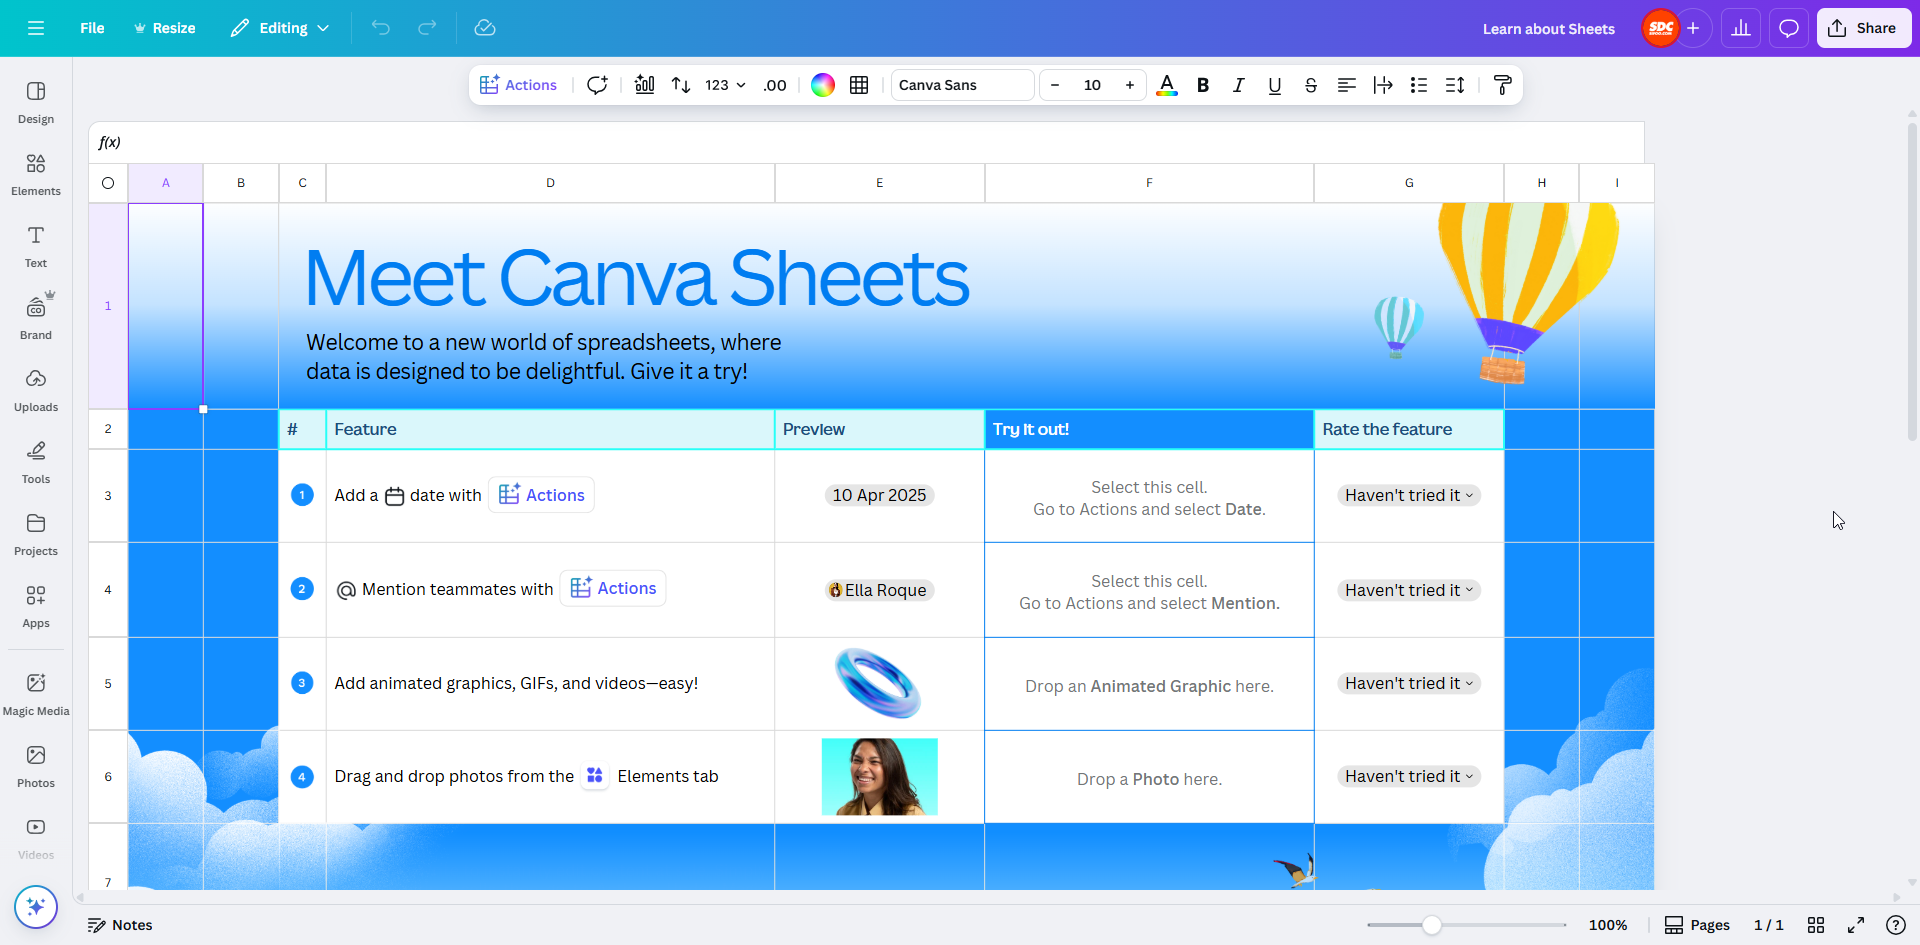Open the text color A icon
This screenshot has width=1920, height=945.
(1167, 85)
